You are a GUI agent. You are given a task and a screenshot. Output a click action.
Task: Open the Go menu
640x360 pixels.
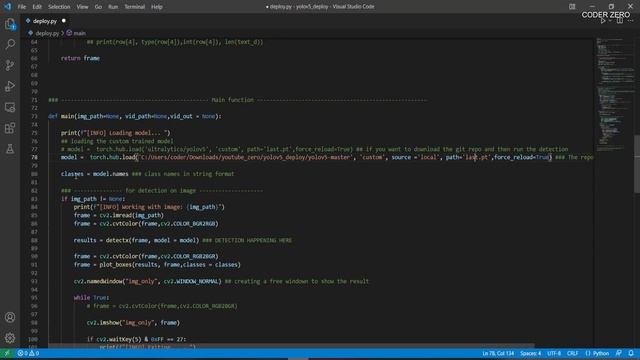pyautogui.click(x=98, y=7)
